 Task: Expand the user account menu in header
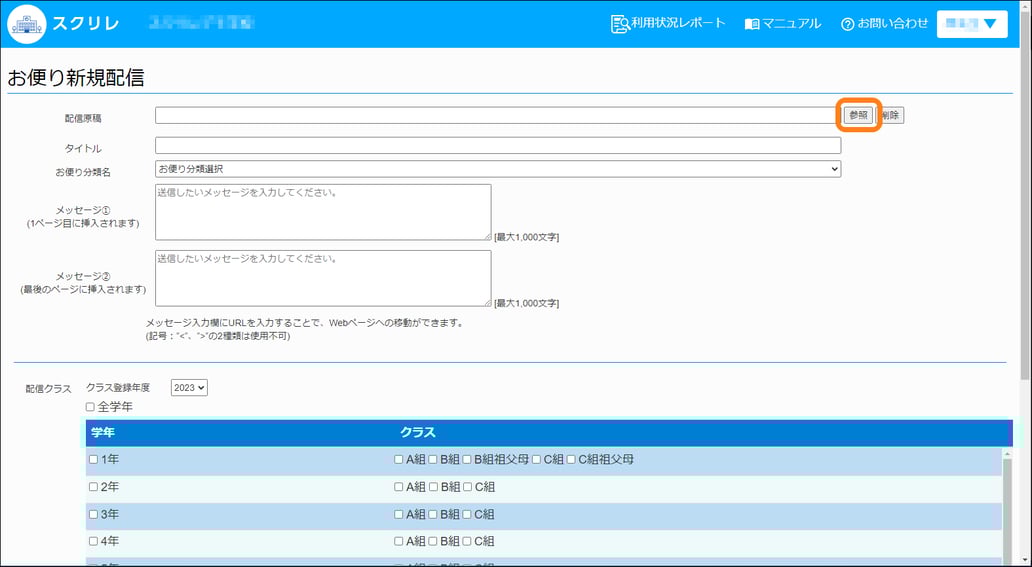click(x=971, y=24)
